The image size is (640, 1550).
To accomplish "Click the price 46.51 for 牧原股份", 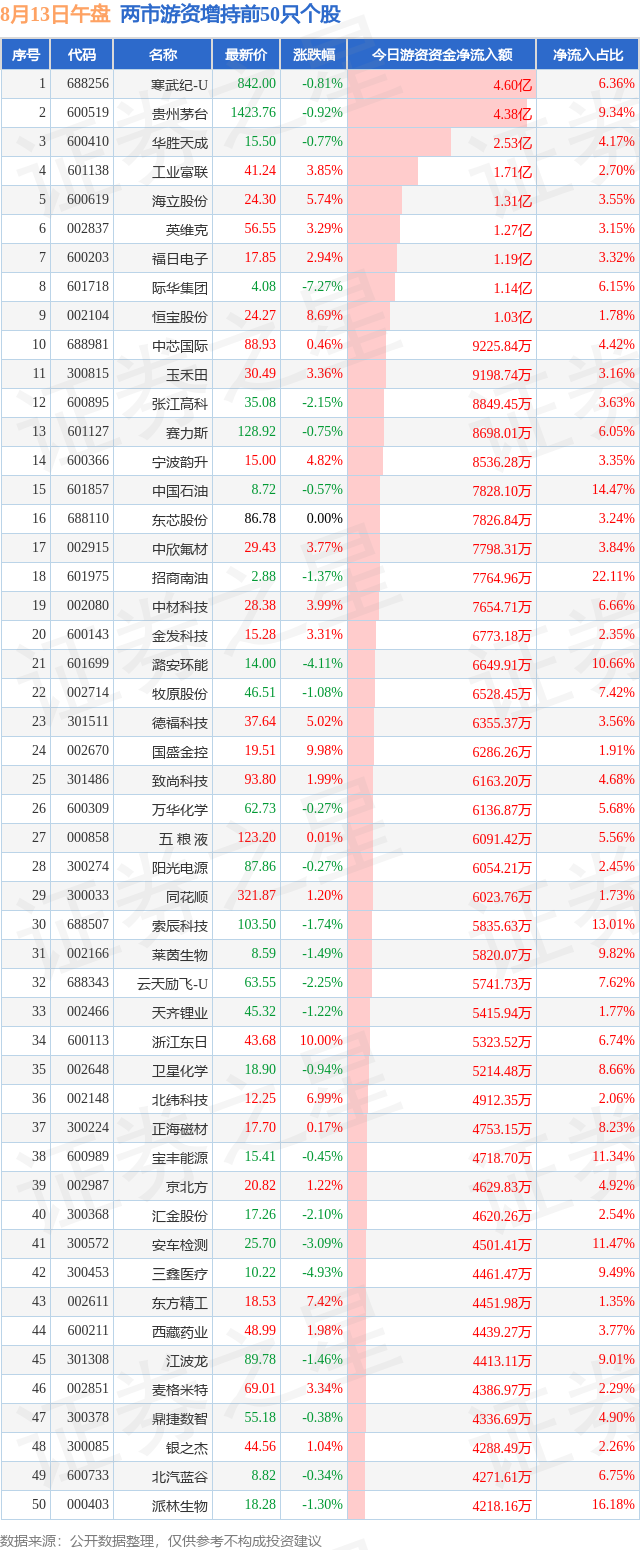I will (x=260, y=693).
